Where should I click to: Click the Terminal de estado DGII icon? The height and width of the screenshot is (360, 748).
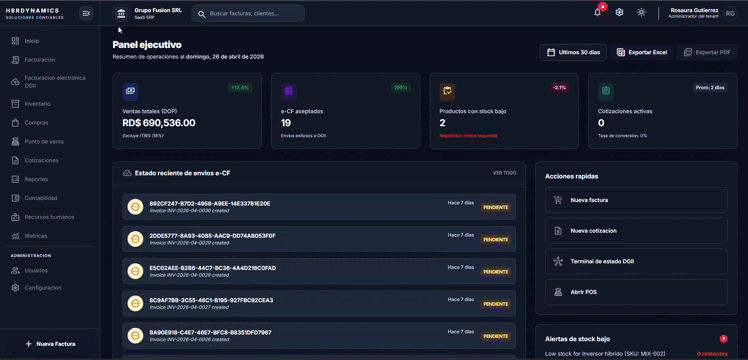point(558,261)
